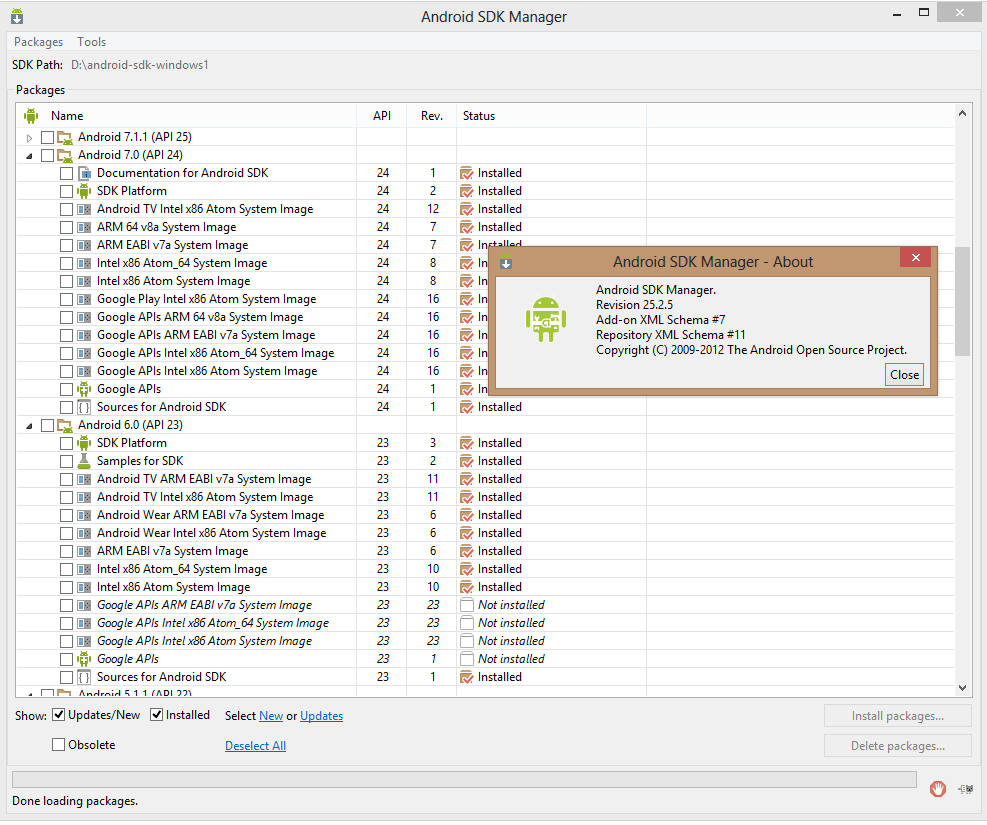Click Install packages button

click(x=897, y=716)
